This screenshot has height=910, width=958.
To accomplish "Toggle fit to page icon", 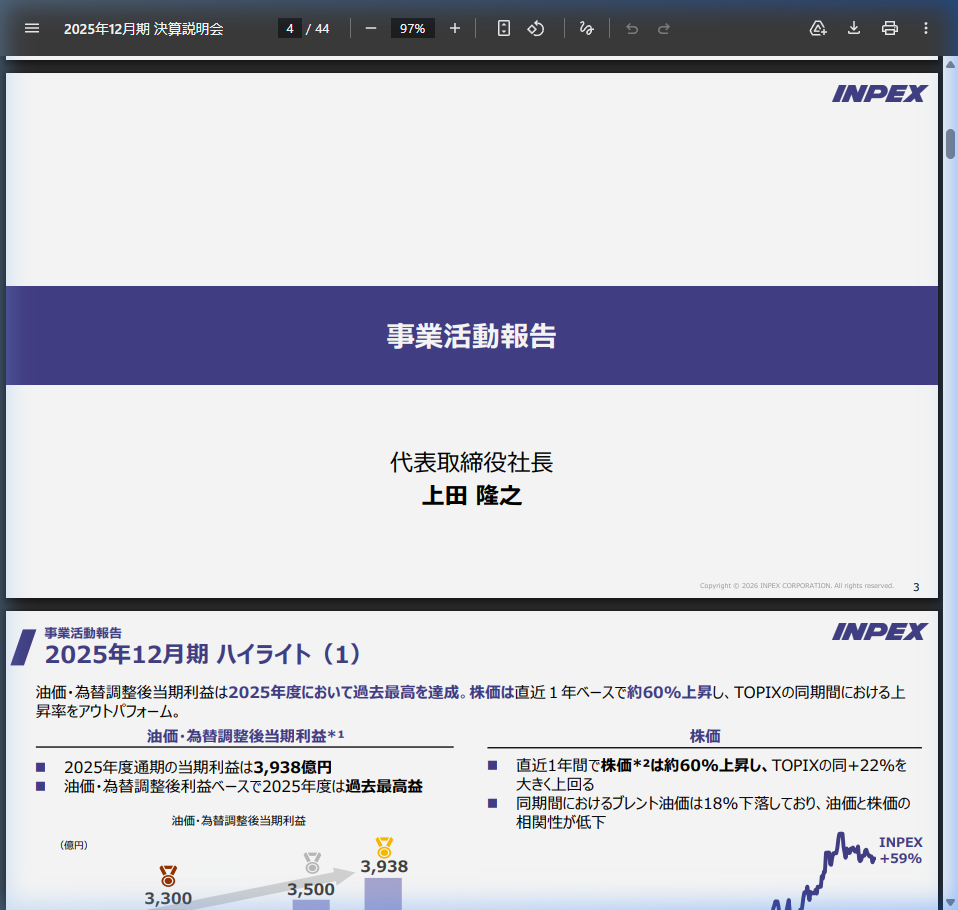I will pos(503,28).
